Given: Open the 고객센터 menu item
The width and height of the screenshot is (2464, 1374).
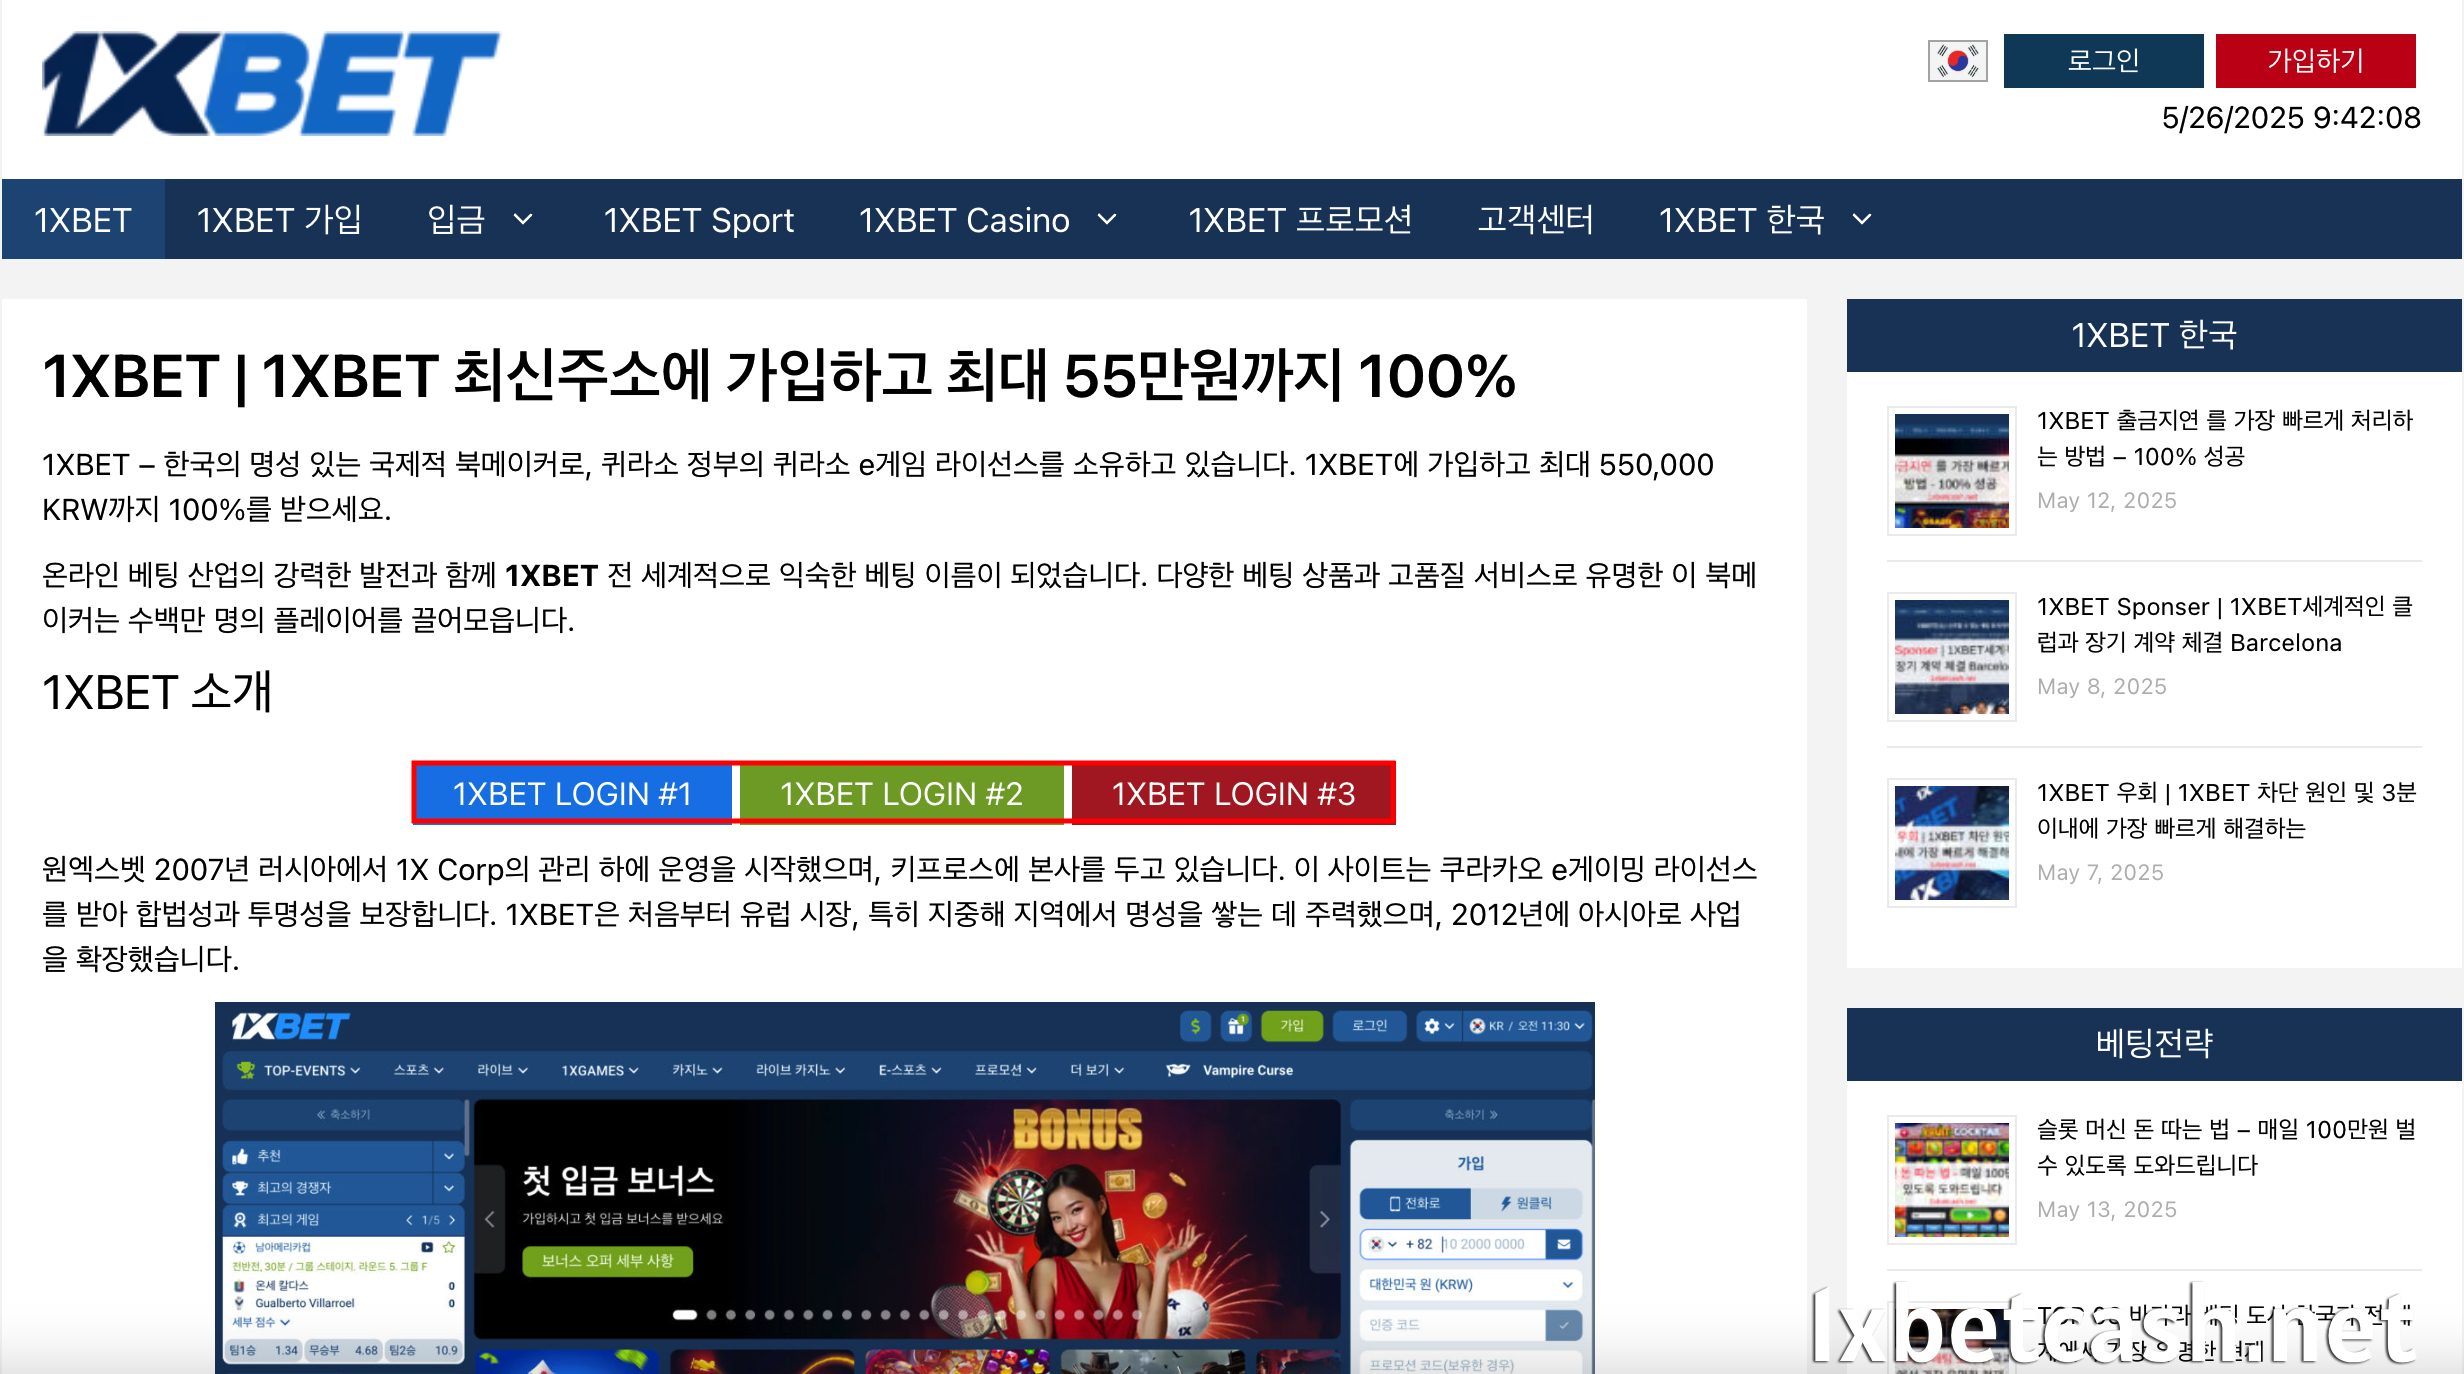Looking at the screenshot, I should [1536, 219].
